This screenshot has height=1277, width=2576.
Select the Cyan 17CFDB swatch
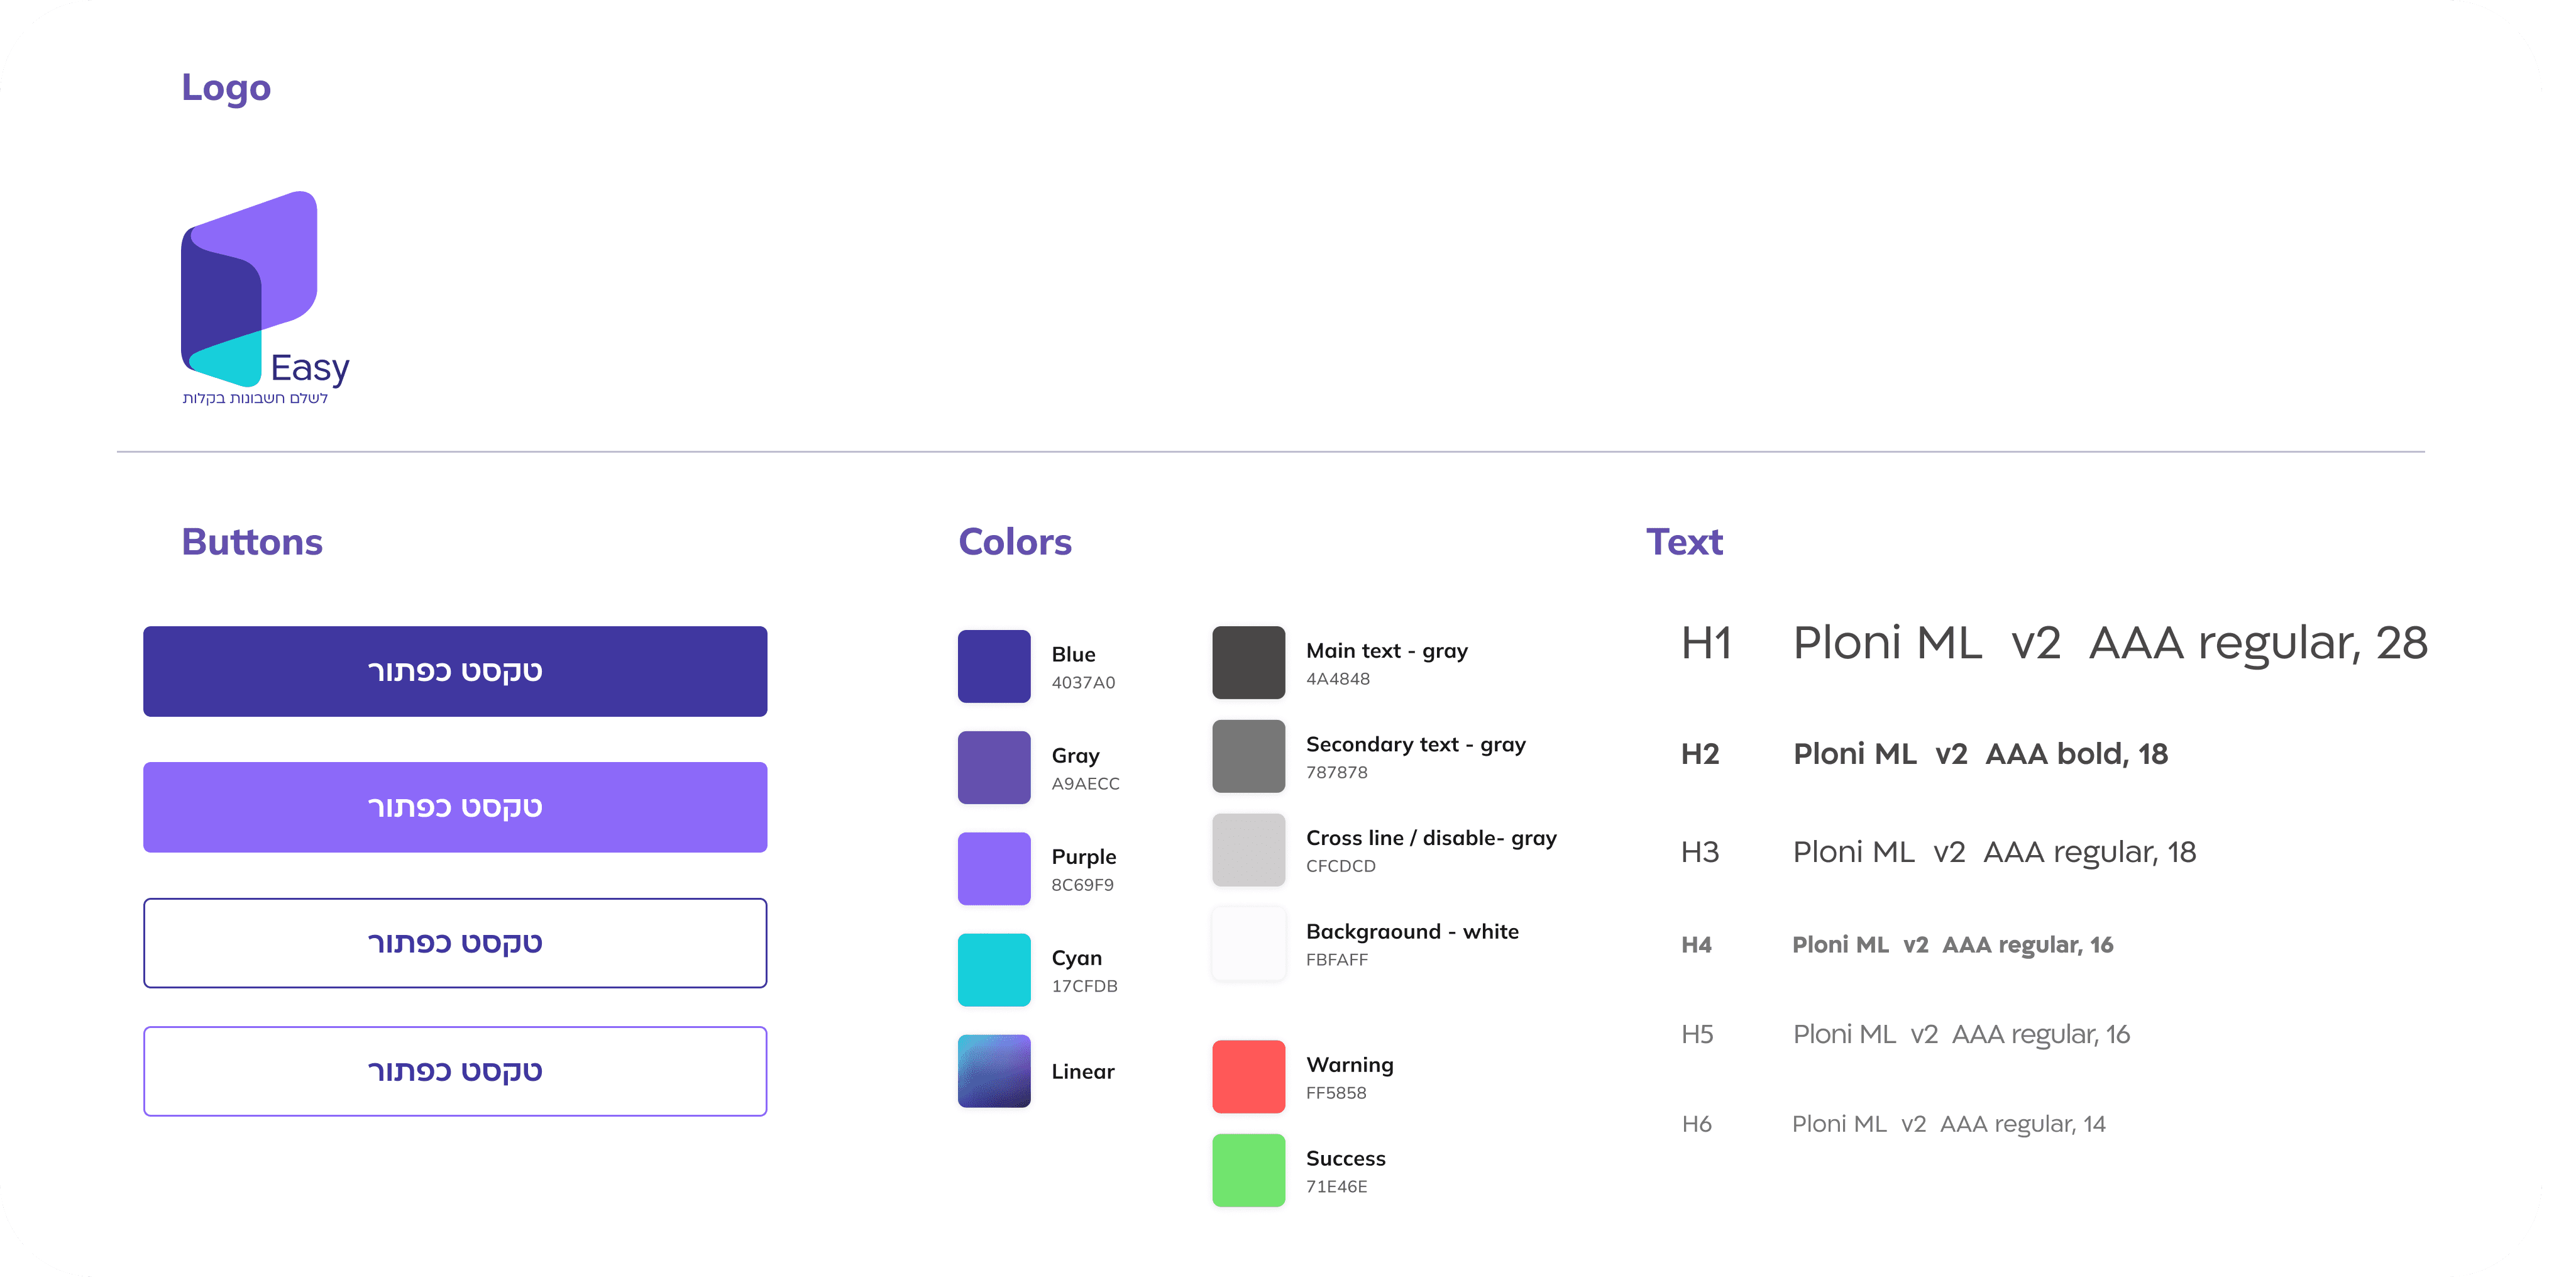994,969
